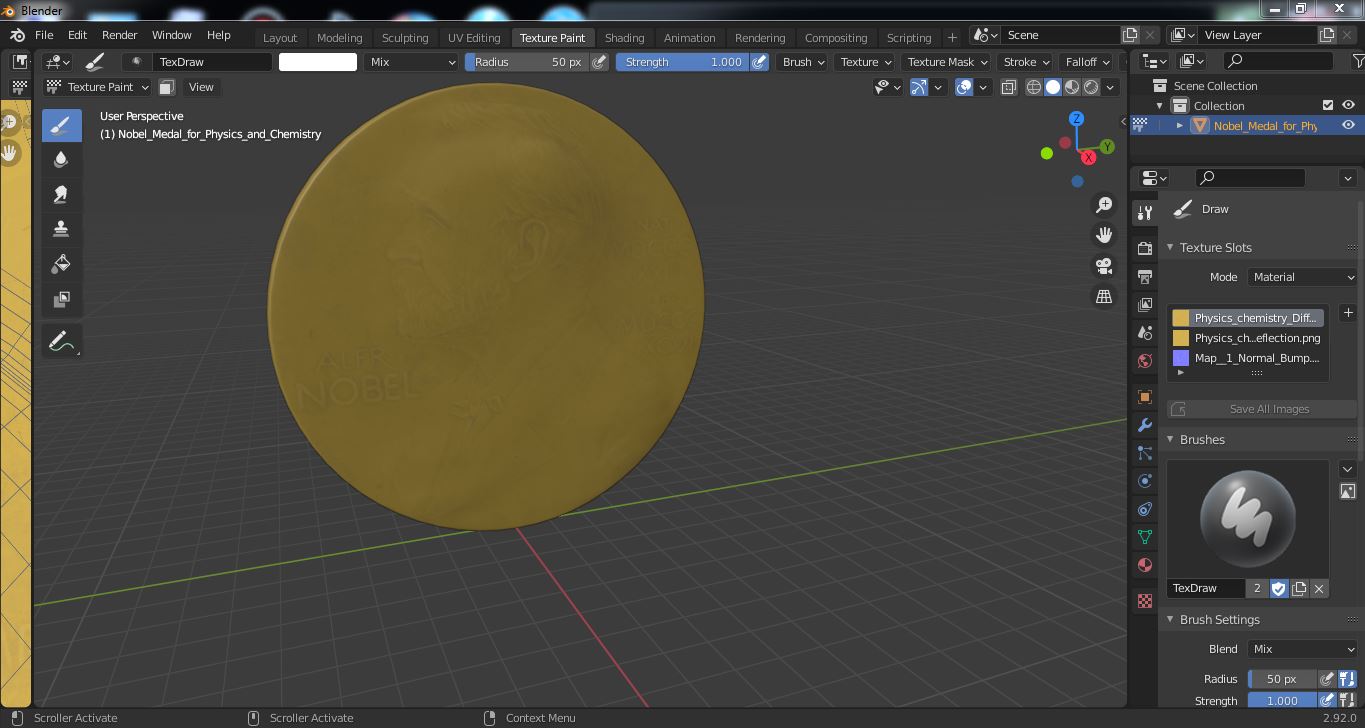Expand Nobel_Medal object in outliner
1365x728 pixels.
pyautogui.click(x=1180, y=126)
